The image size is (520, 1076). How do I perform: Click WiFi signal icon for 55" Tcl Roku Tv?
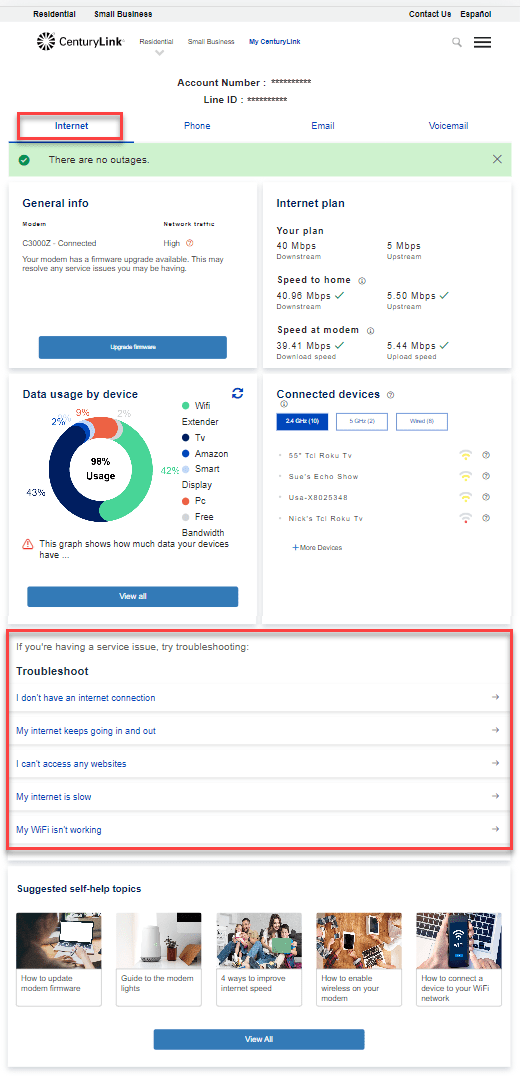click(x=466, y=455)
